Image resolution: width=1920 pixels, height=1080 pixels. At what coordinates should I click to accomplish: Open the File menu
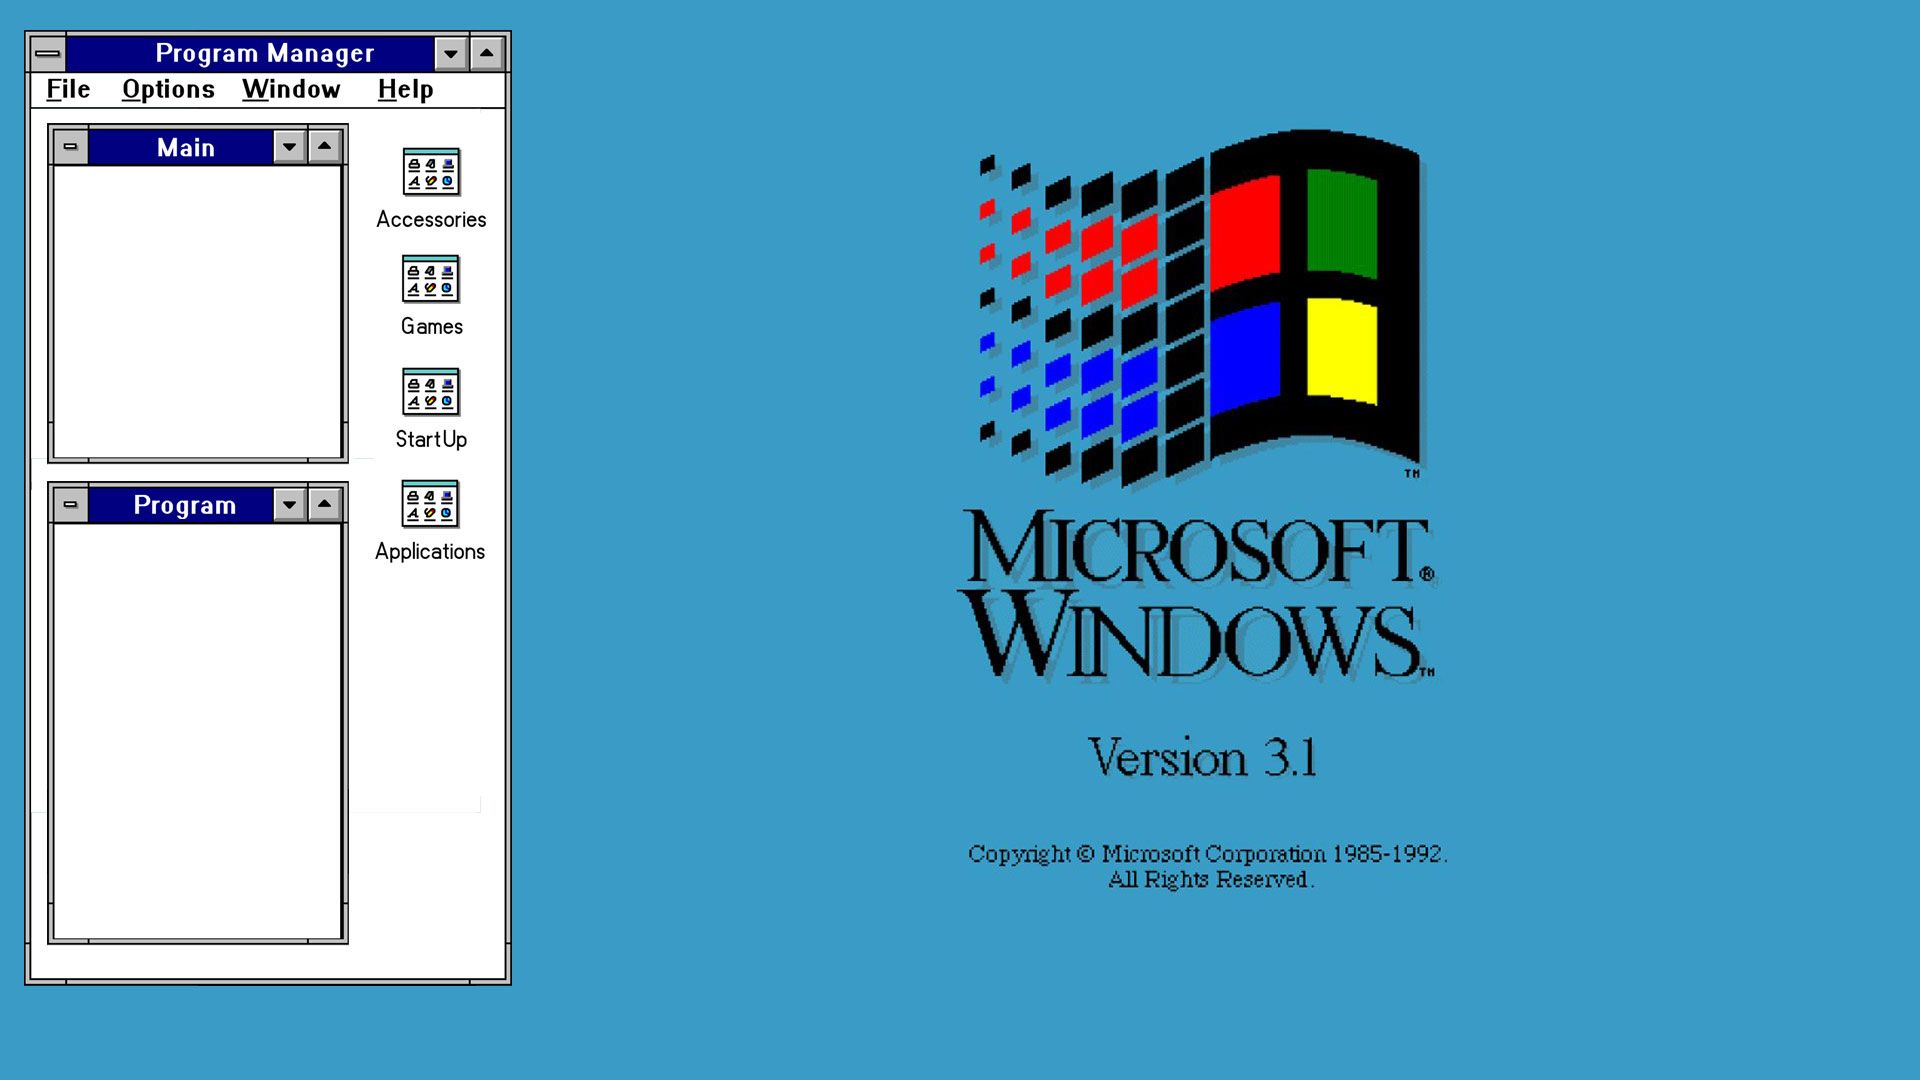(66, 88)
